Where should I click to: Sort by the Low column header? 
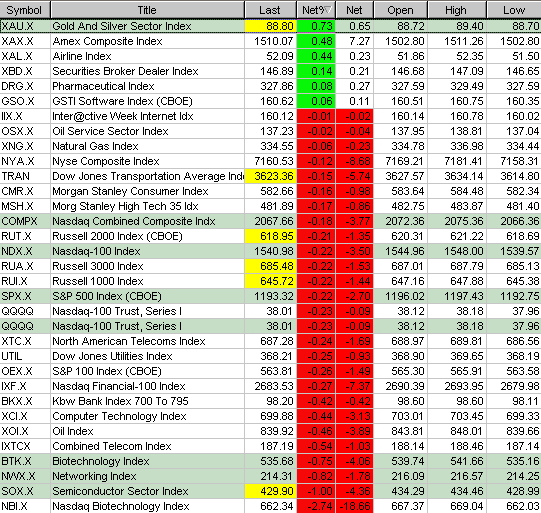tap(514, 10)
